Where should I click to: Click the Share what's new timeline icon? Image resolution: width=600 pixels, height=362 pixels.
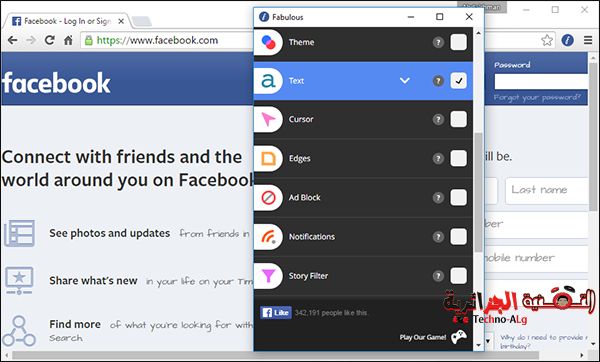pyautogui.click(x=19, y=280)
